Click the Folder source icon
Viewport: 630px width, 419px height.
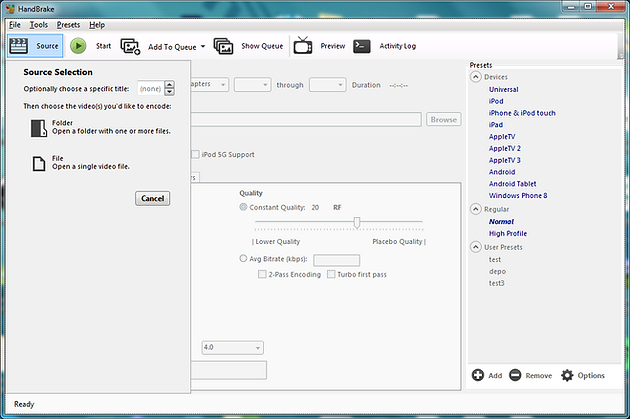click(39, 129)
